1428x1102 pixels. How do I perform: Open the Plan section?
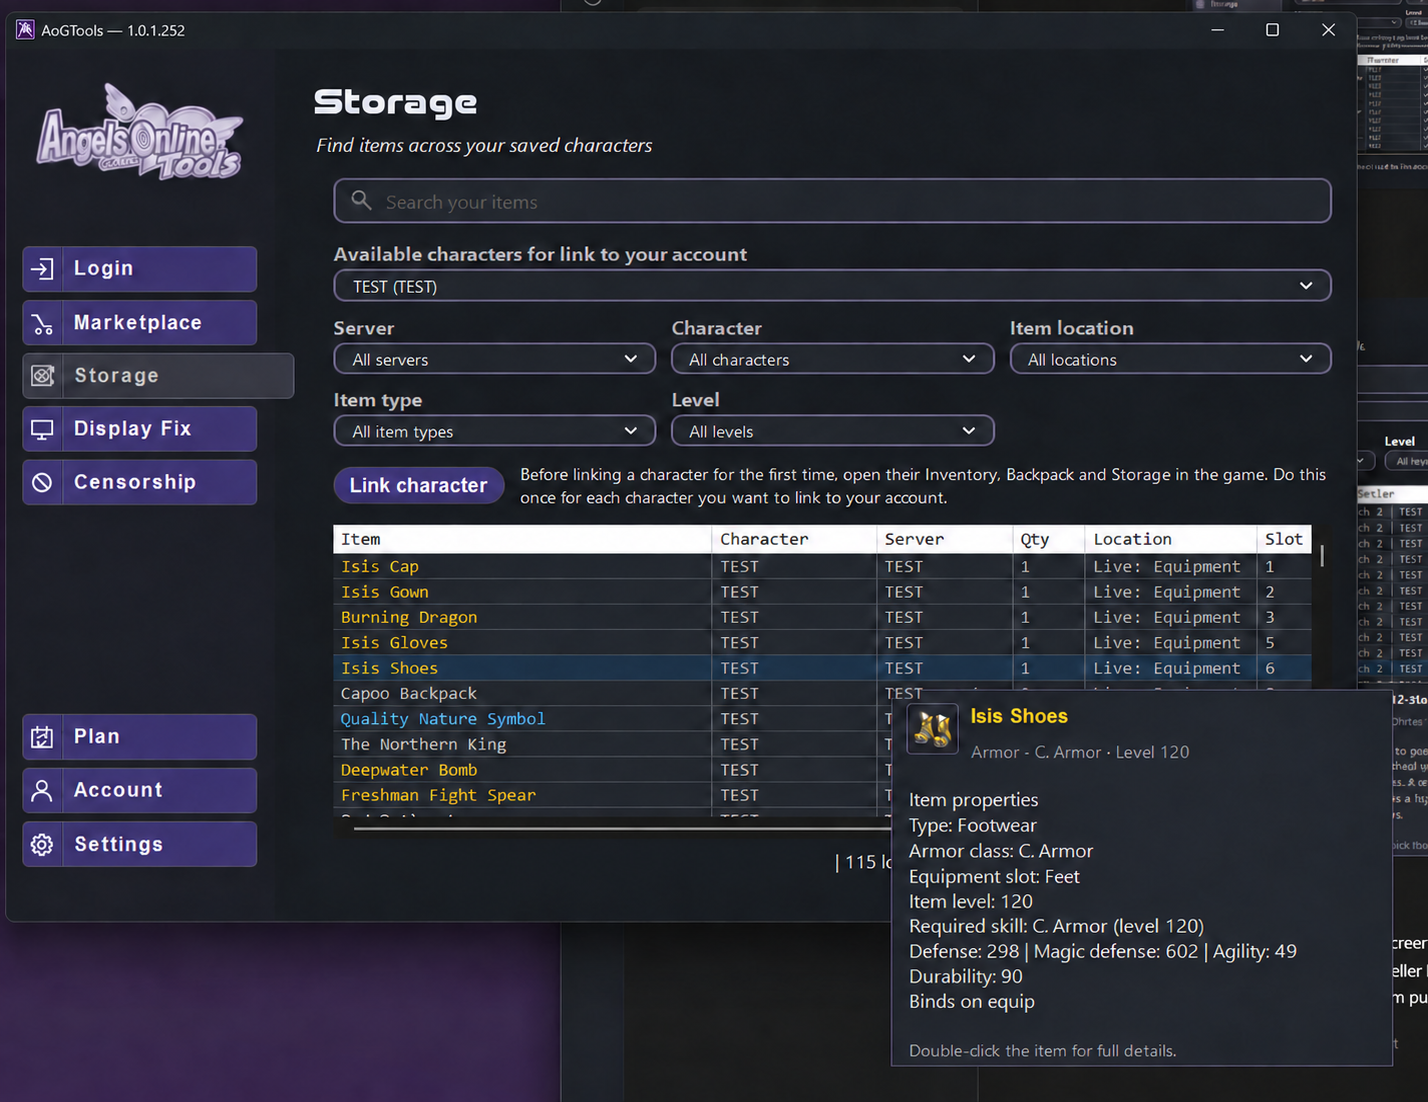[140, 737]
